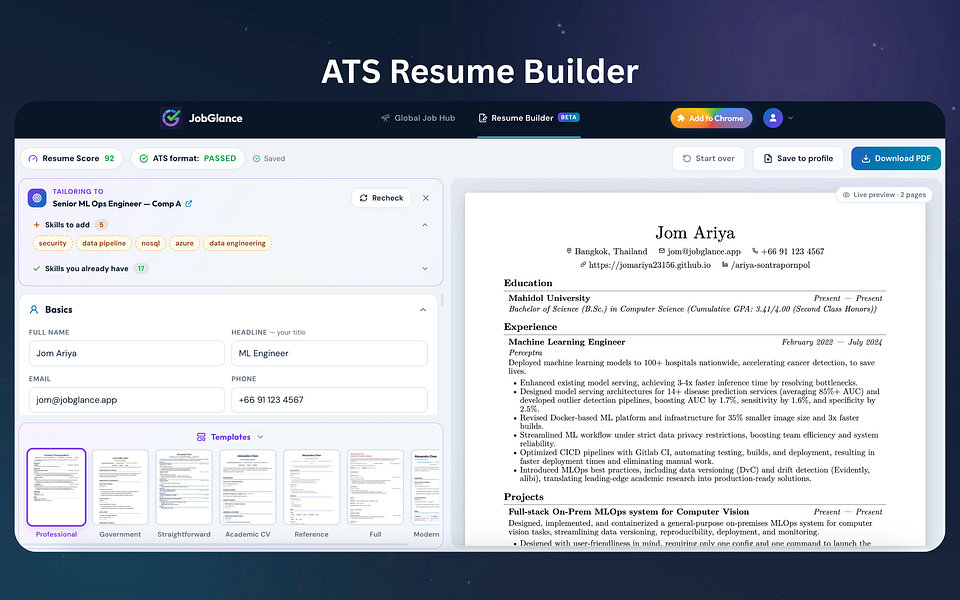Click the Full Name input field

pyautogui.click(x=127, y=353)
